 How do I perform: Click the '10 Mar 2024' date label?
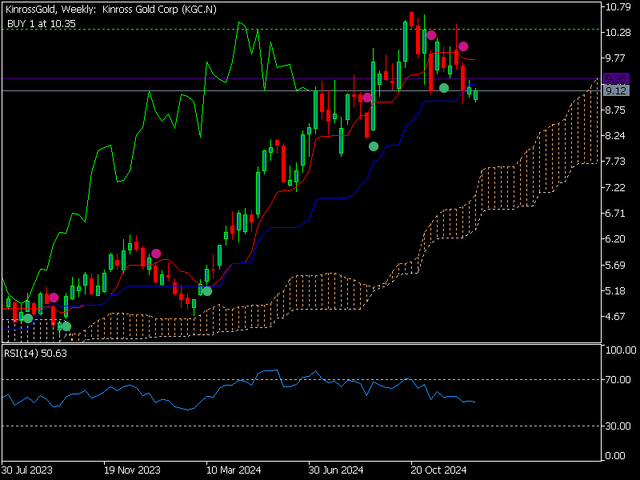[233, 470]
